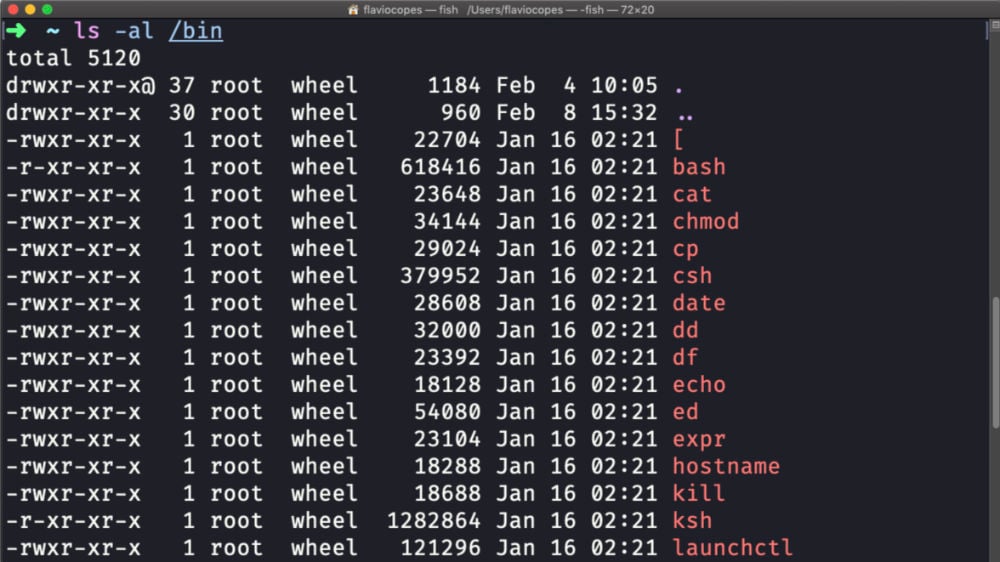Click the yellow minimize window button
The height and width of the screenshot is (562, 1000).
click(x=30, y=10)
